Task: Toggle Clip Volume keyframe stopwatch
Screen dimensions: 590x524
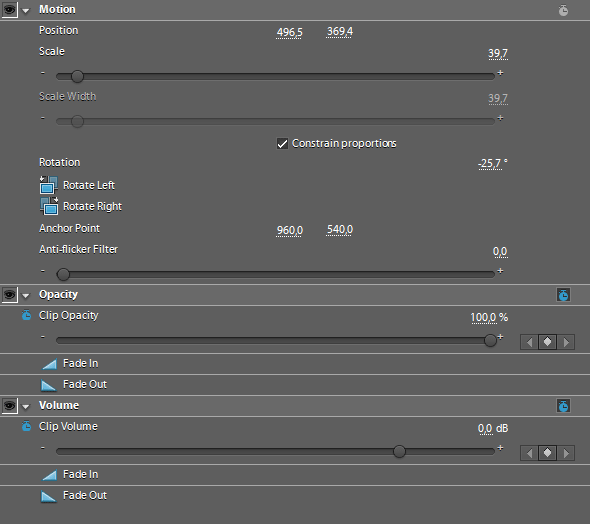Action: point(26,426)
